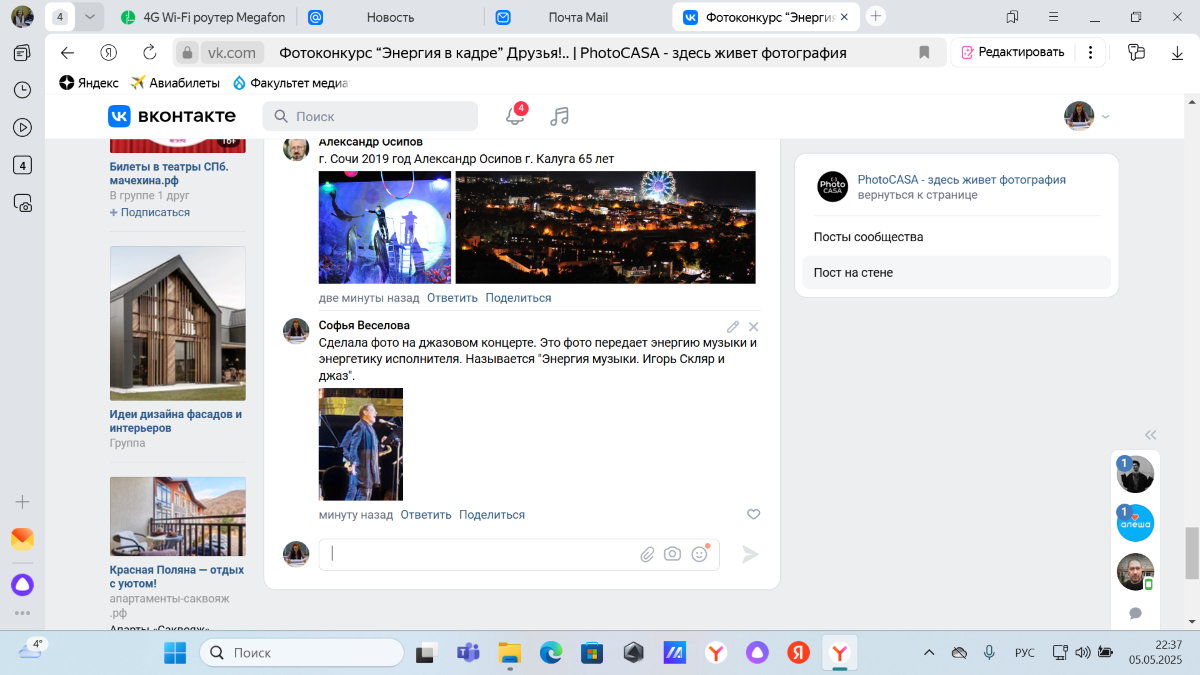This screenshot has width=1200, height=675.
Task: Open Красная Поляна ad title
Action: (x=177, y=576)
